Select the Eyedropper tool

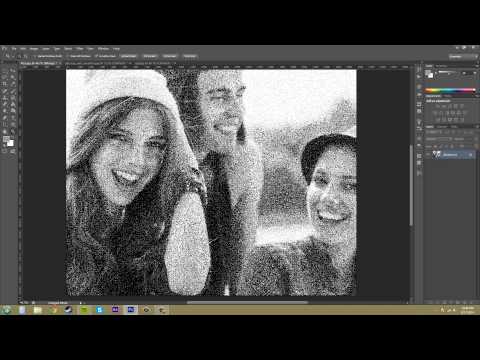click(13, 84)
